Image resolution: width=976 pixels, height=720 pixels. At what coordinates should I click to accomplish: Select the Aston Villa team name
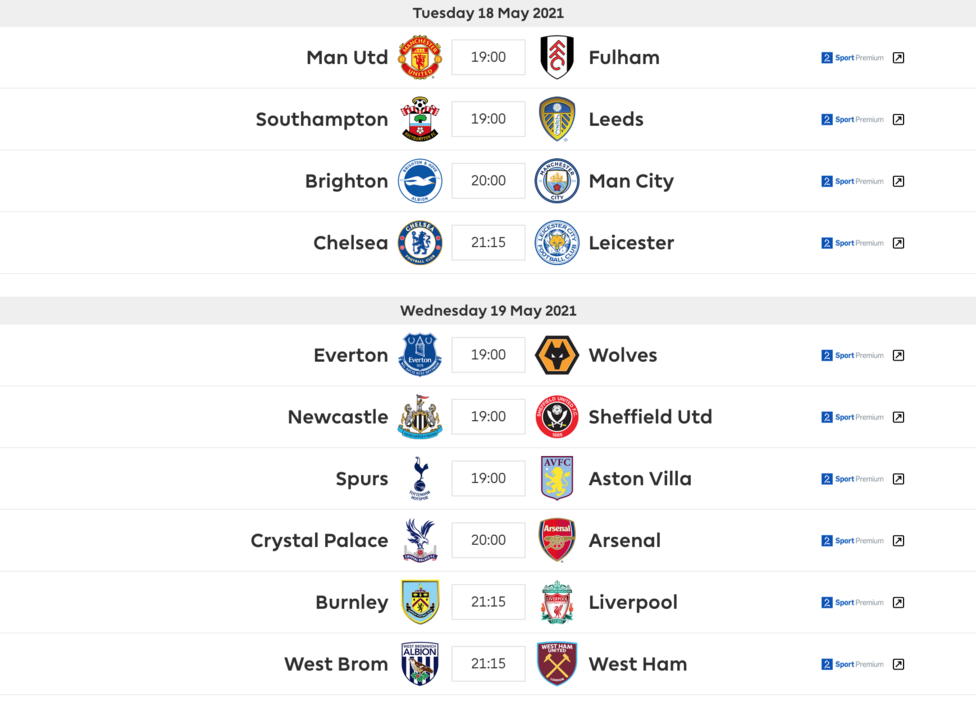640,479
